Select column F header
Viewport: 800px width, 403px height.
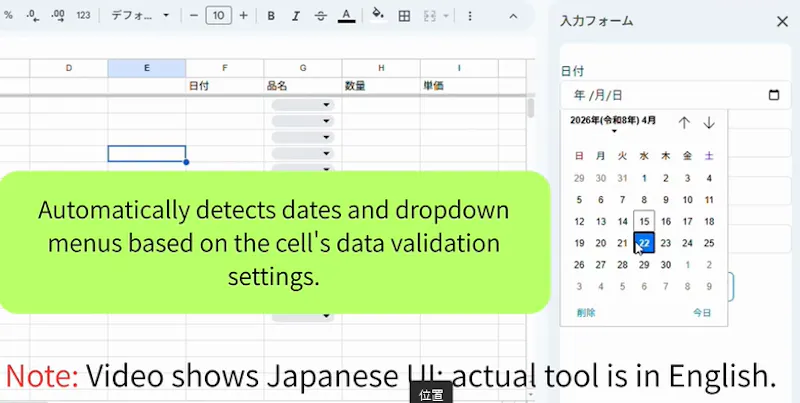(224, 68)
